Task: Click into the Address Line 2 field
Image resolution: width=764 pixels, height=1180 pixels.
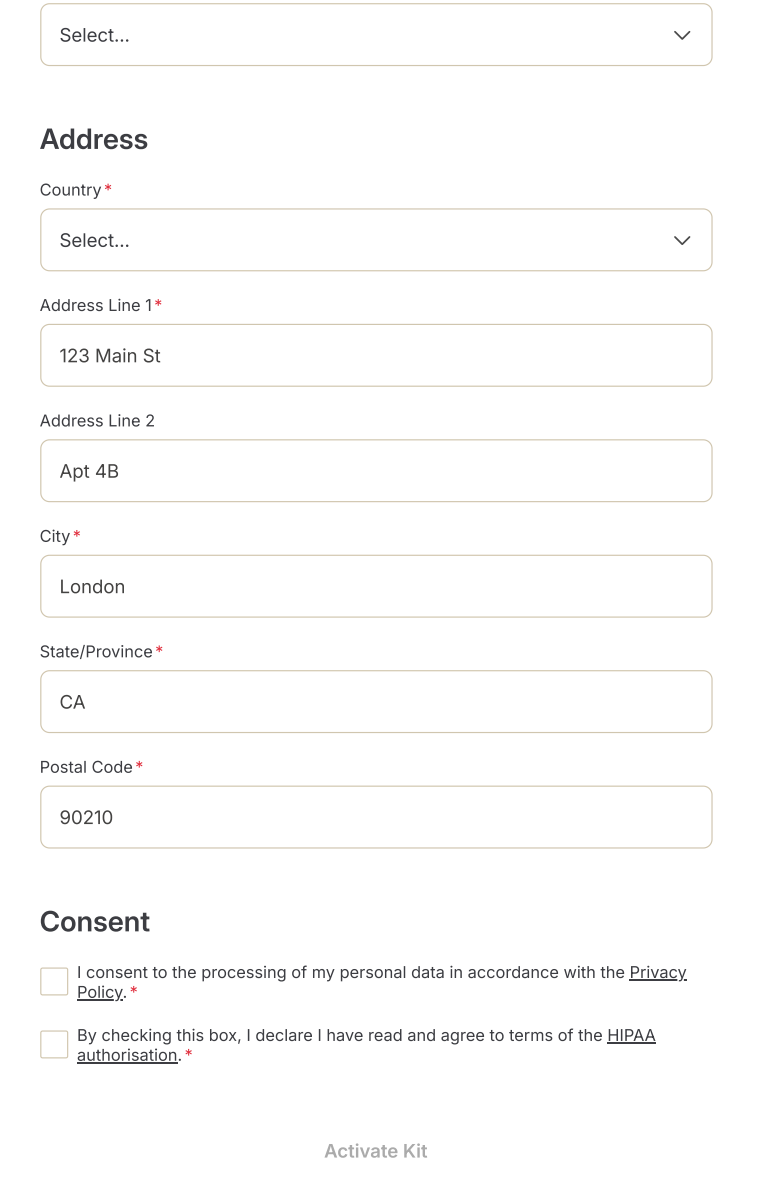Action: [x=376, y=471]
